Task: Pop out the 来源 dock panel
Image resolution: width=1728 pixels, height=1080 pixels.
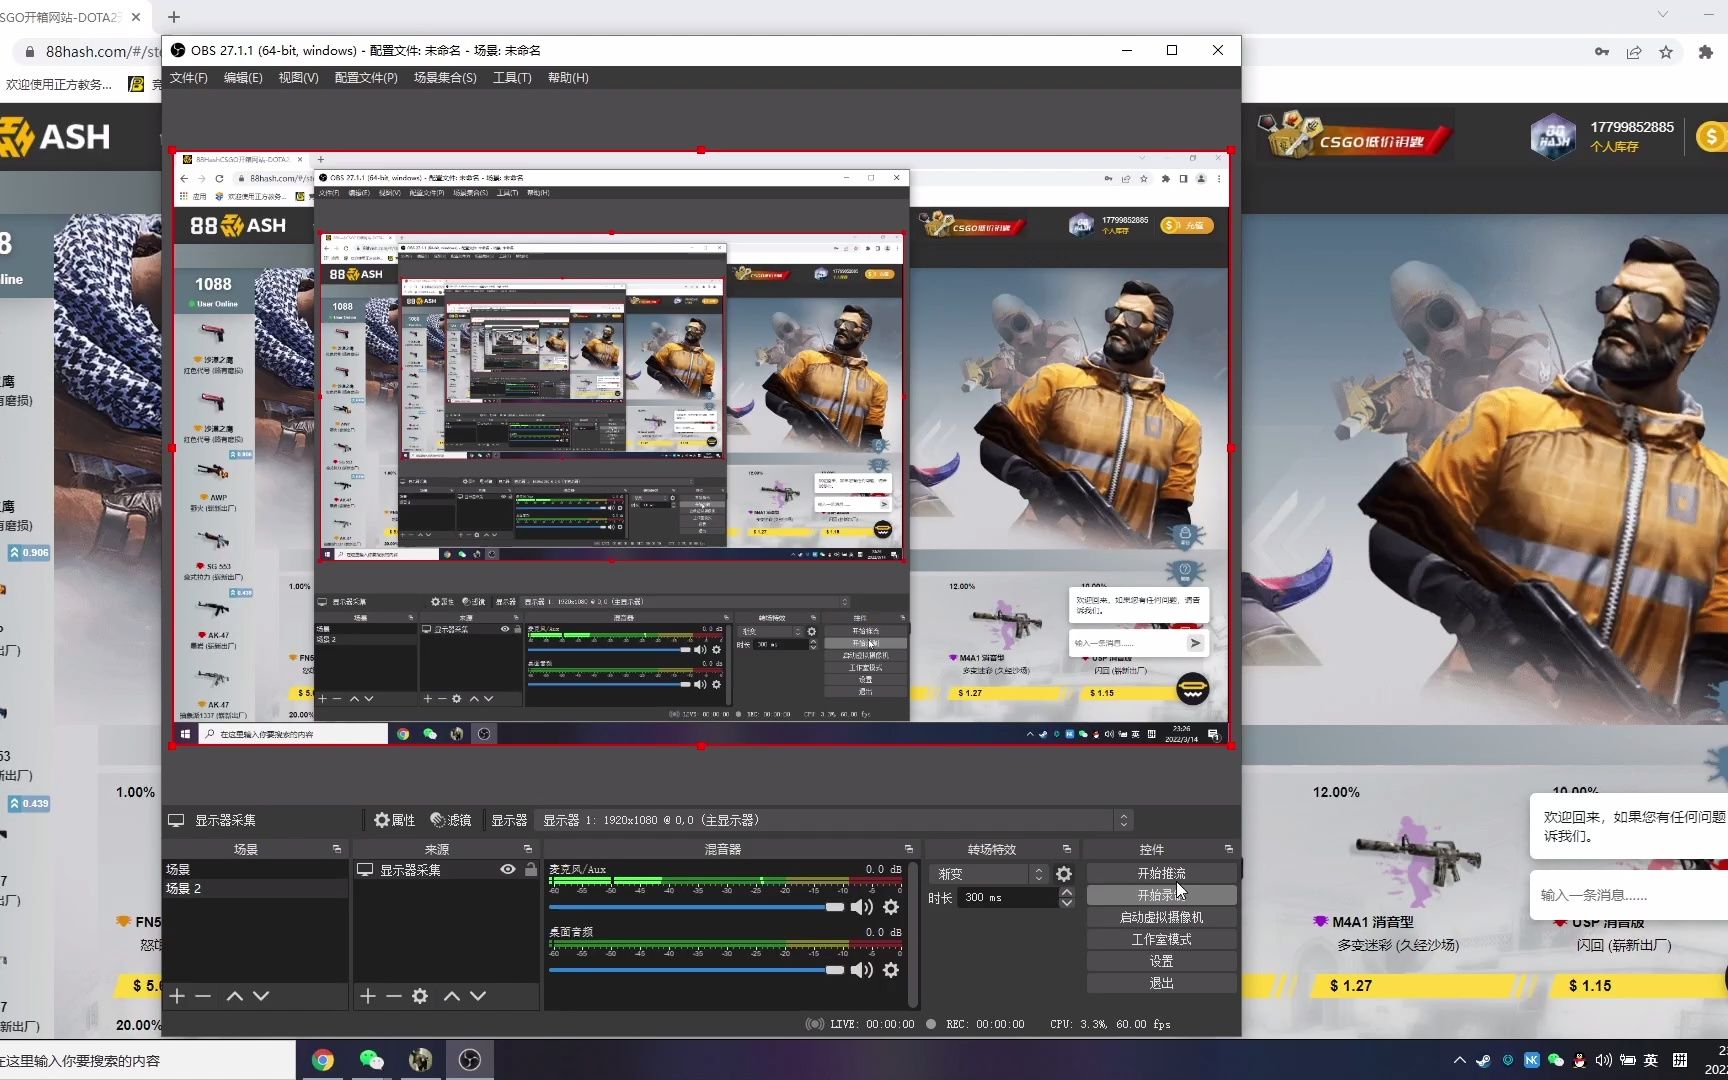Action: 527,849
